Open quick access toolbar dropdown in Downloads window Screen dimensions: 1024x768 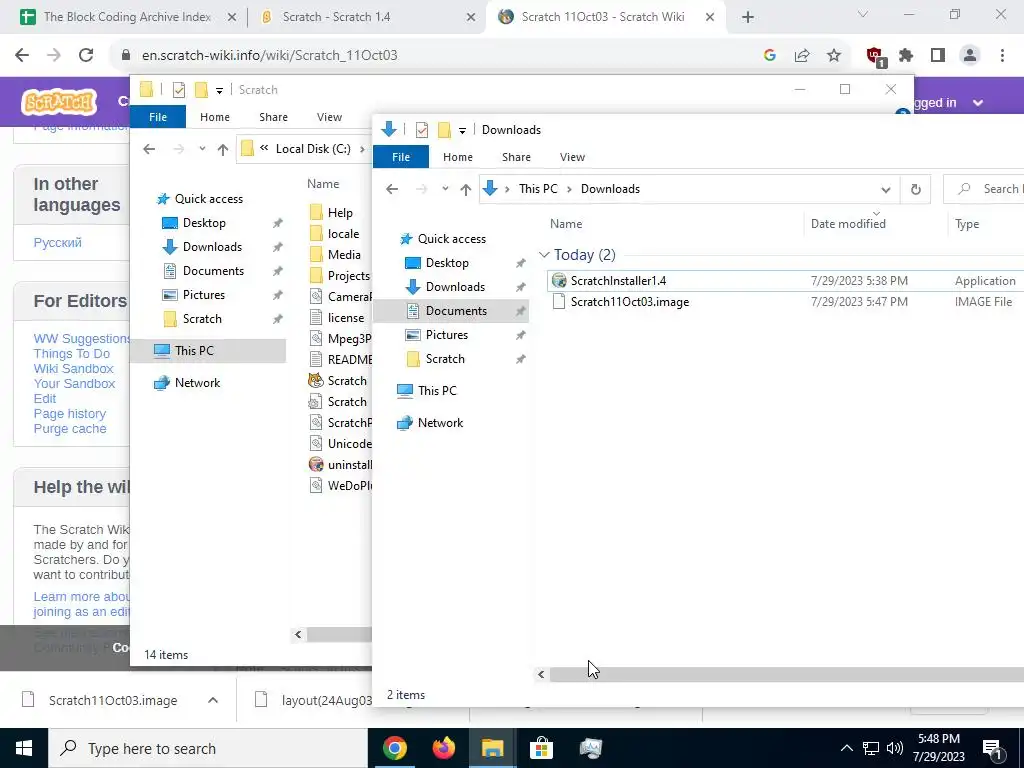point(462,131)
